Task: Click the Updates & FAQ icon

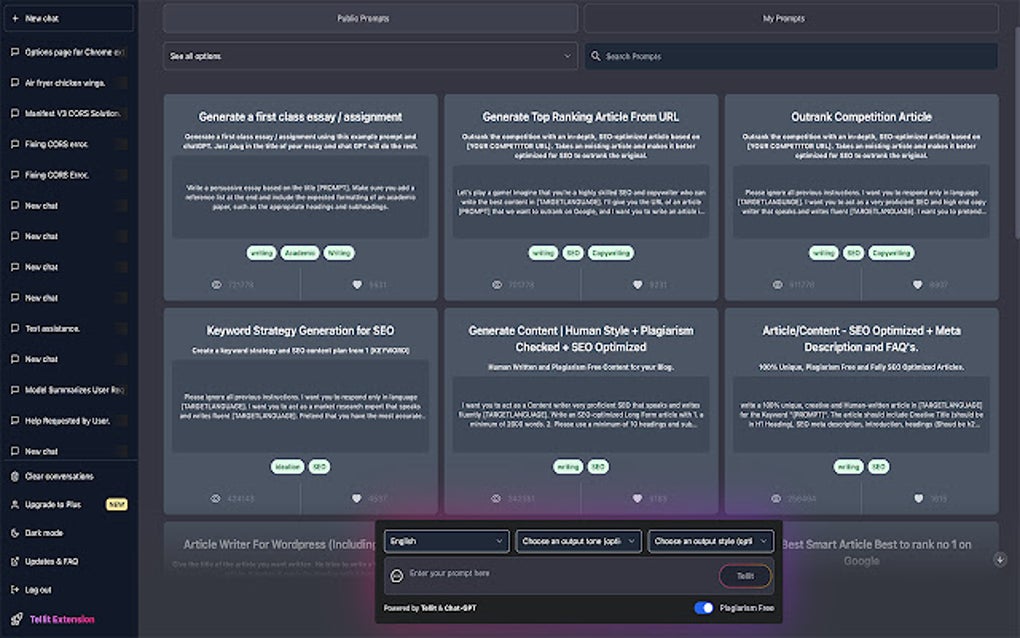Action: [14, 561]
